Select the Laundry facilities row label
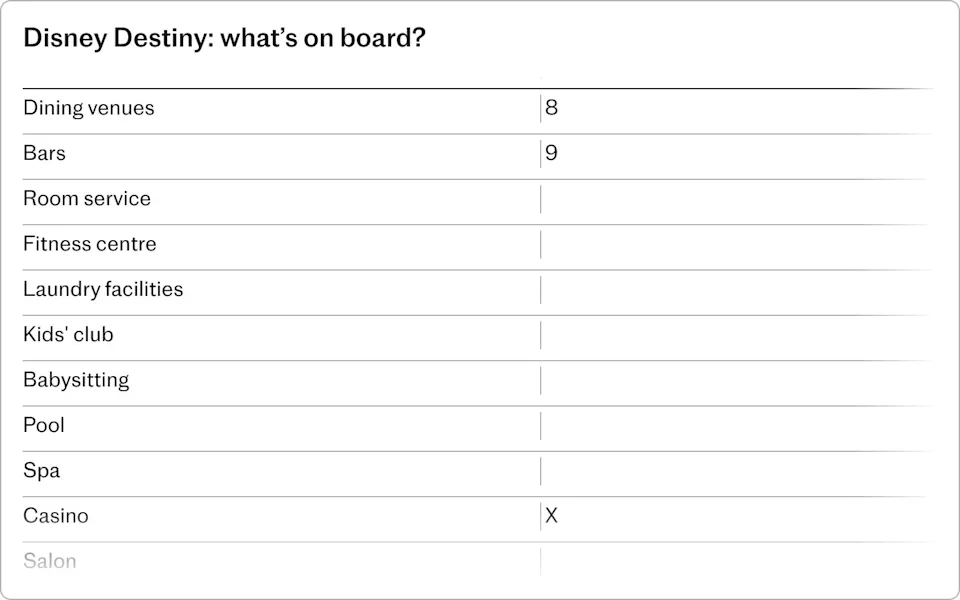 tap(103, 289)
